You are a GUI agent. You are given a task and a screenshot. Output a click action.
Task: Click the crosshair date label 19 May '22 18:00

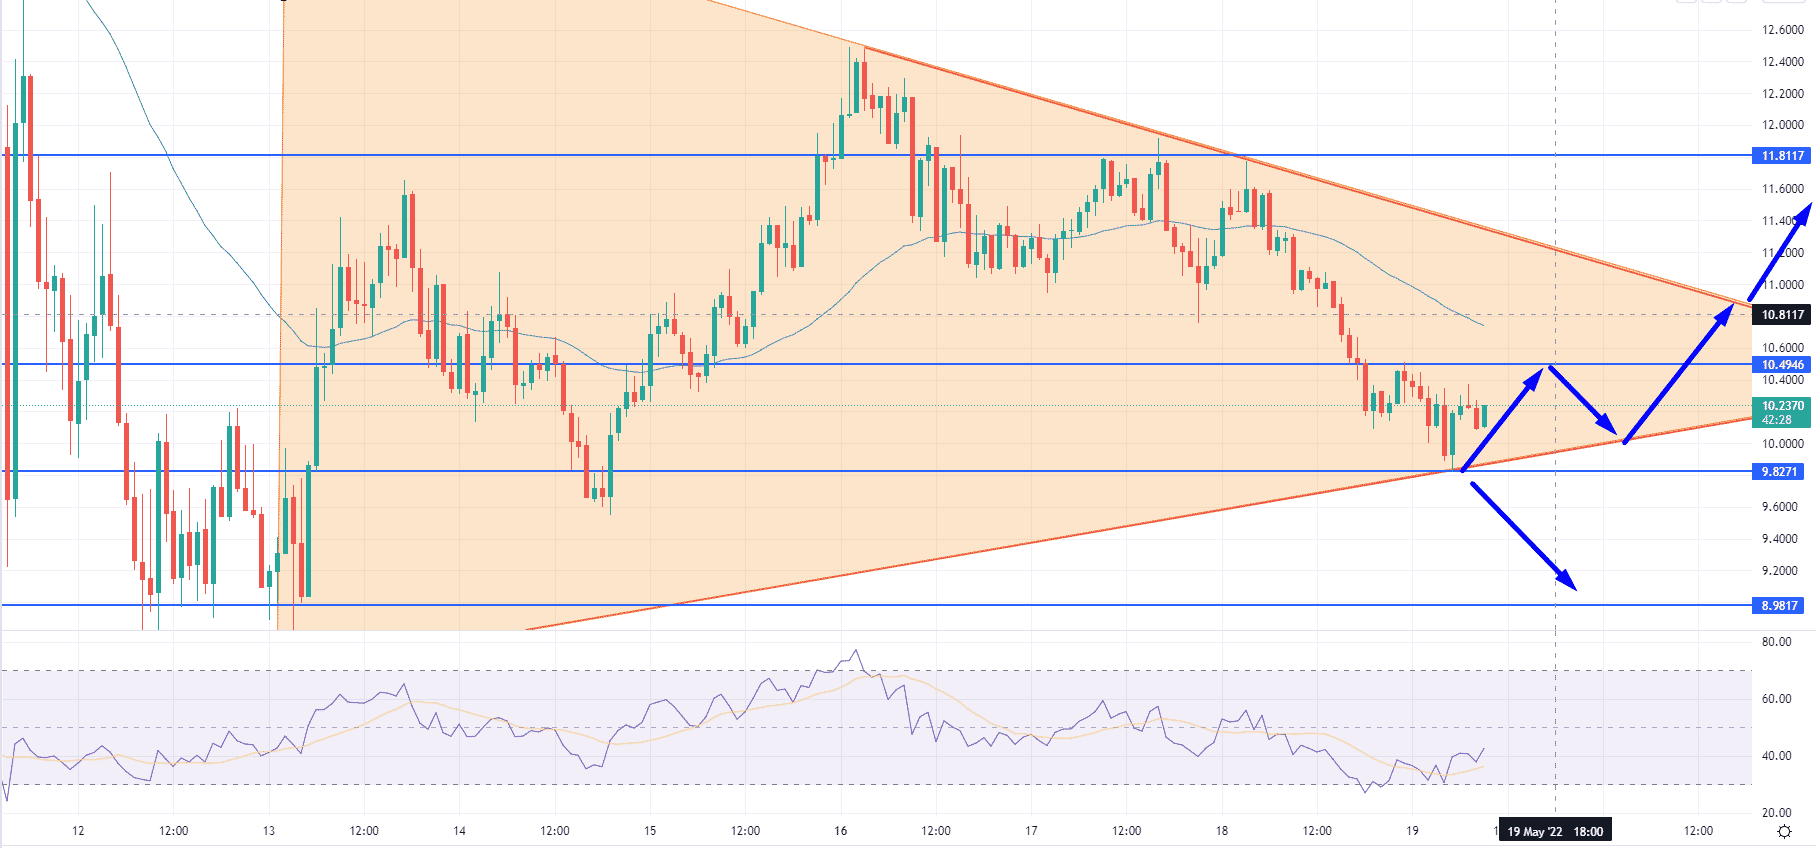pos(1555,831)
